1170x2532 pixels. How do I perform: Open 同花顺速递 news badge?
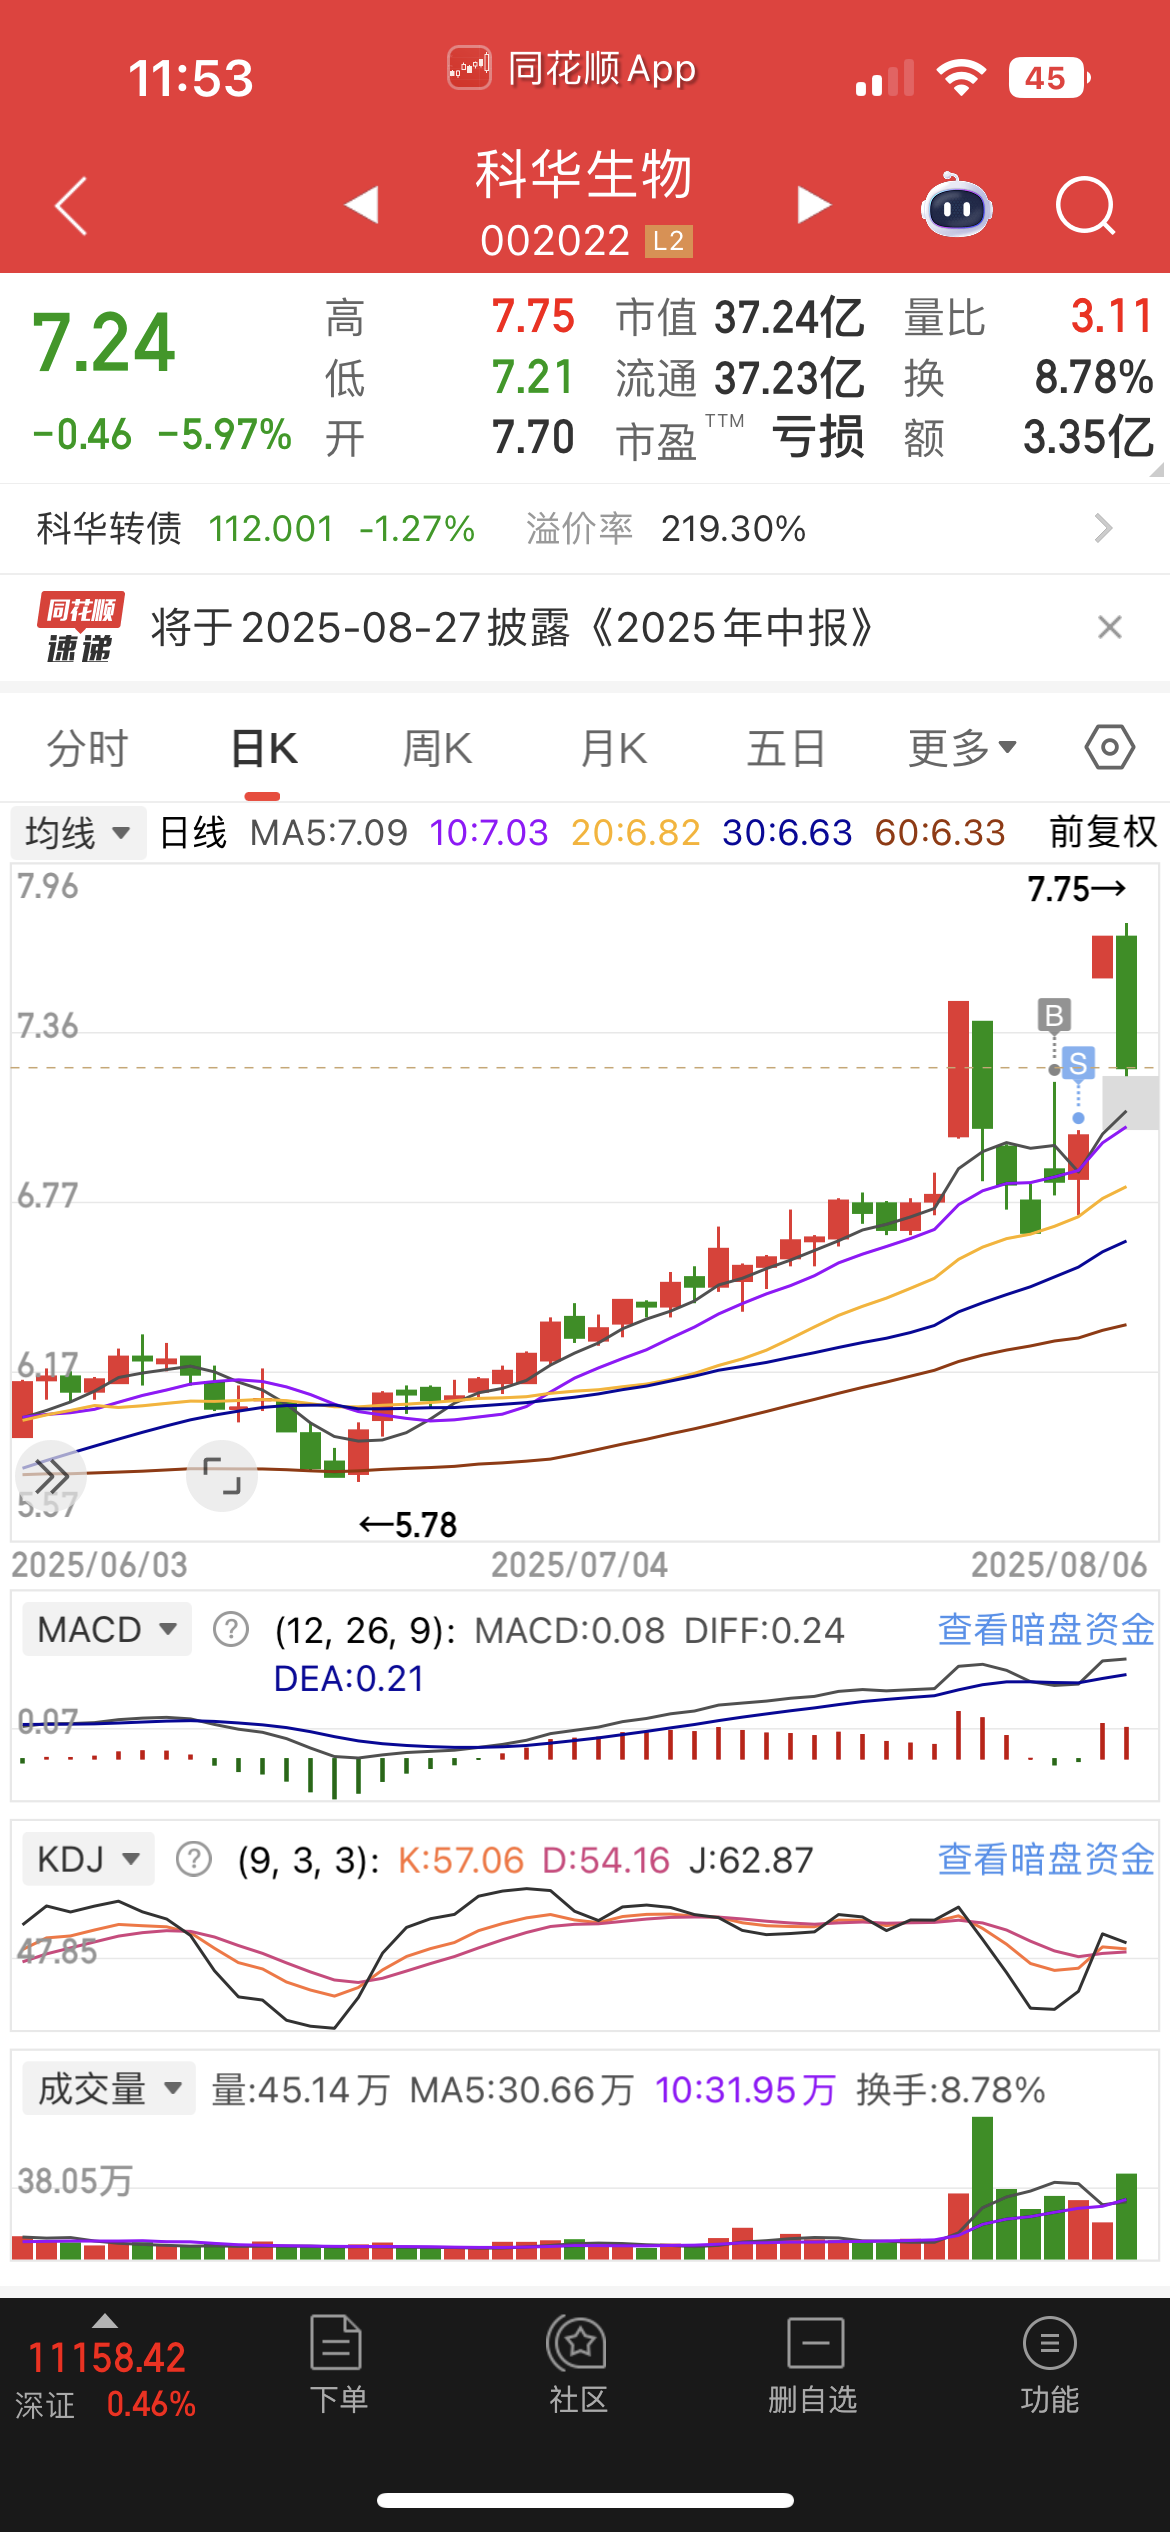[x=80, y=627]
